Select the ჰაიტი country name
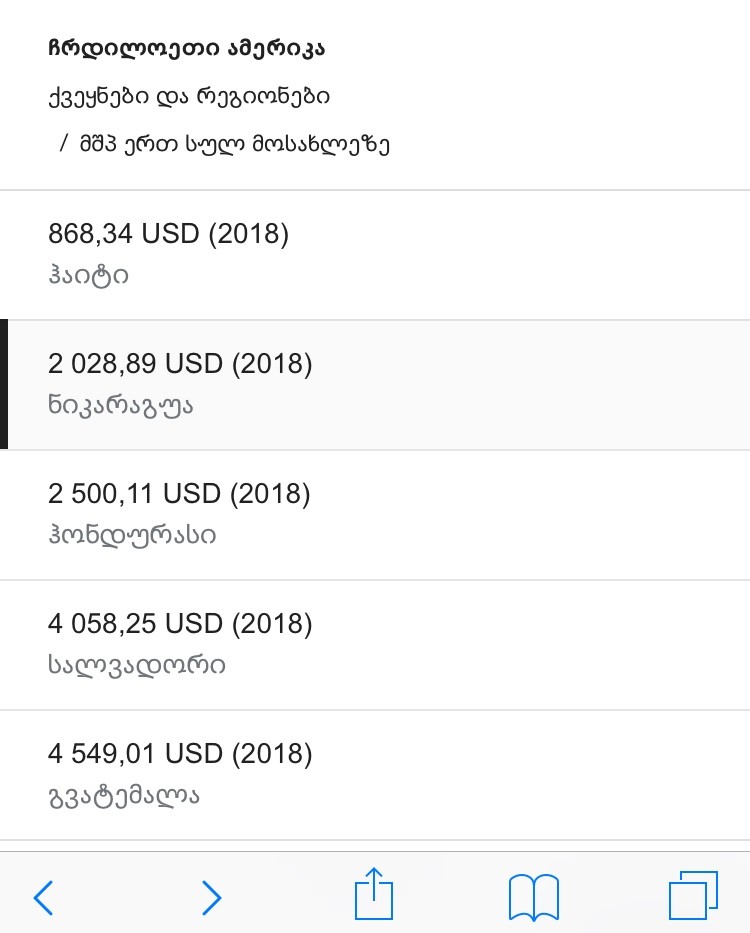 [x=88, y=275]
